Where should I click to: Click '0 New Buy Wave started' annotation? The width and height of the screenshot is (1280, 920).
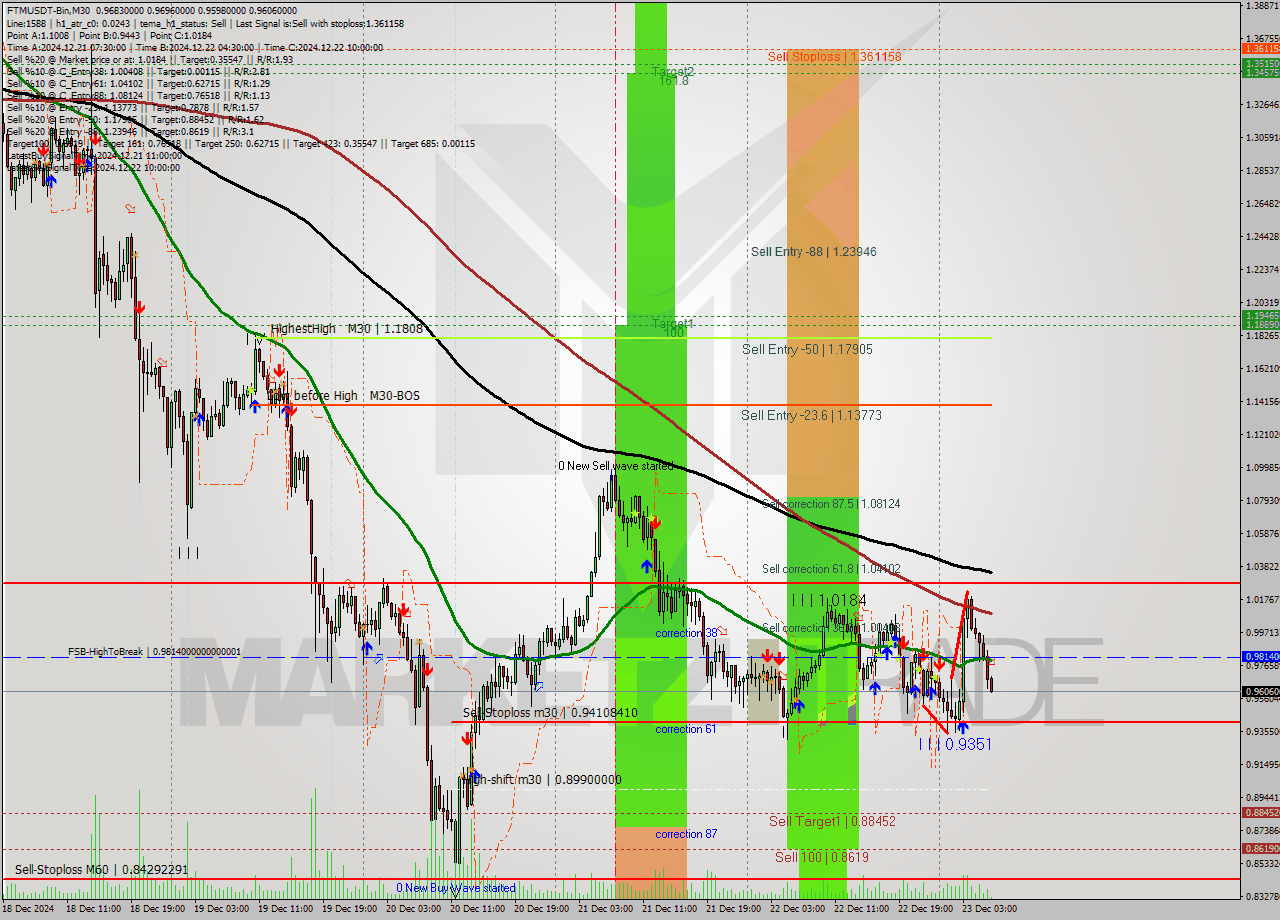[x=456, y=888]
